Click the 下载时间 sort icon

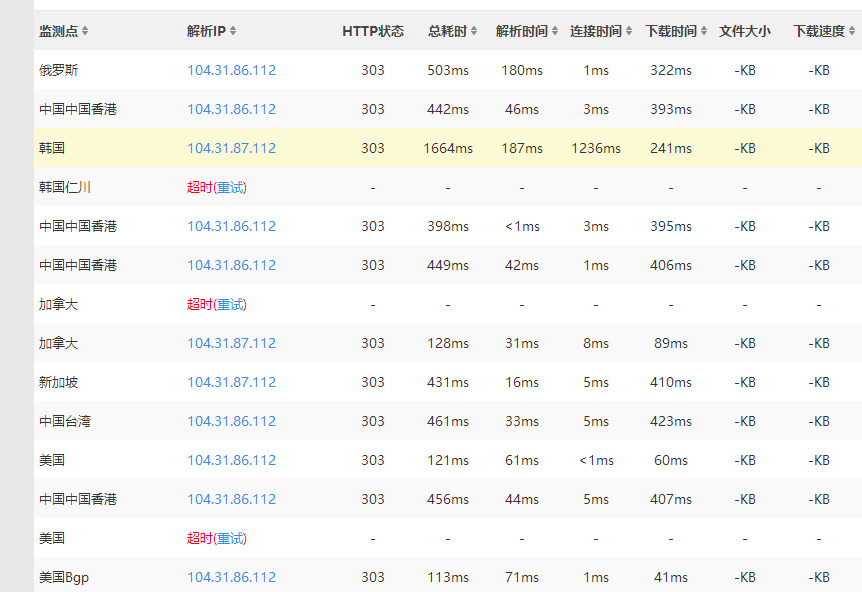pyautogui.click(x=704, y=31)
